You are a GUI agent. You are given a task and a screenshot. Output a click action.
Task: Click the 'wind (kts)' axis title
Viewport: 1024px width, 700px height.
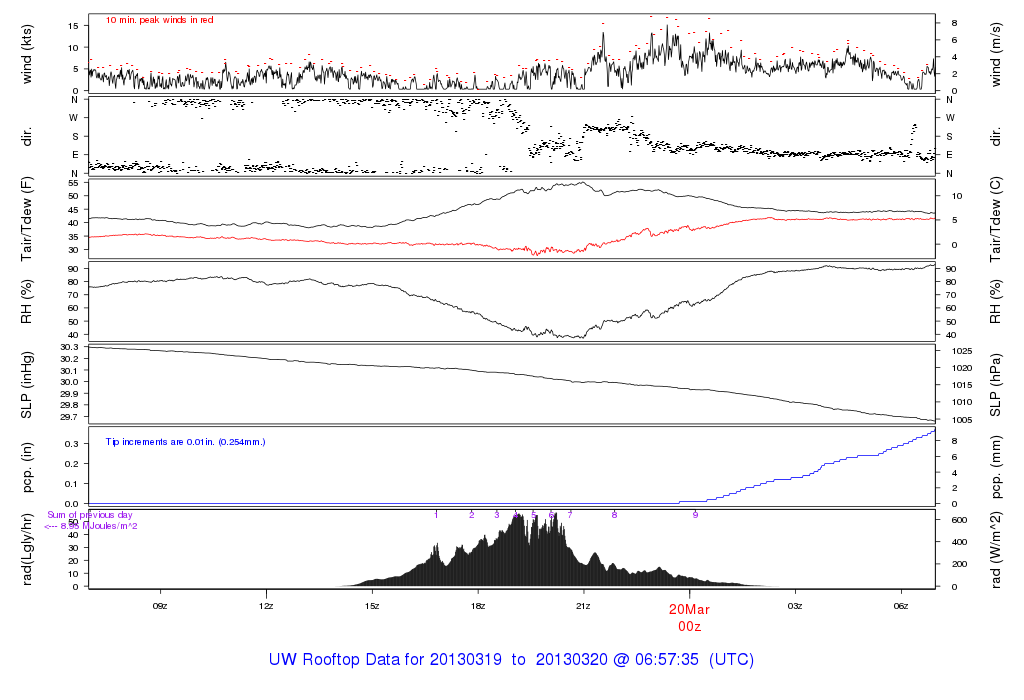point(27,54)
